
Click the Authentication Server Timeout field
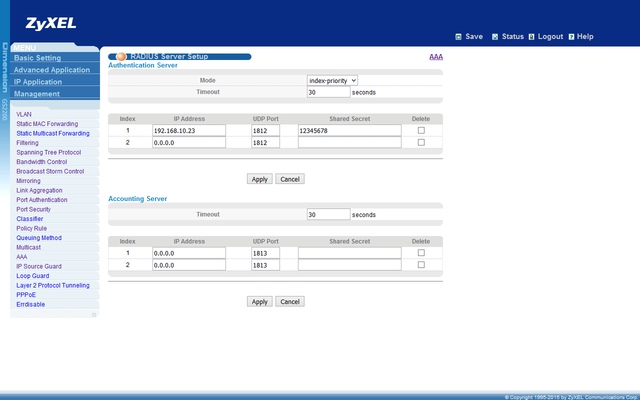(329, 92)
